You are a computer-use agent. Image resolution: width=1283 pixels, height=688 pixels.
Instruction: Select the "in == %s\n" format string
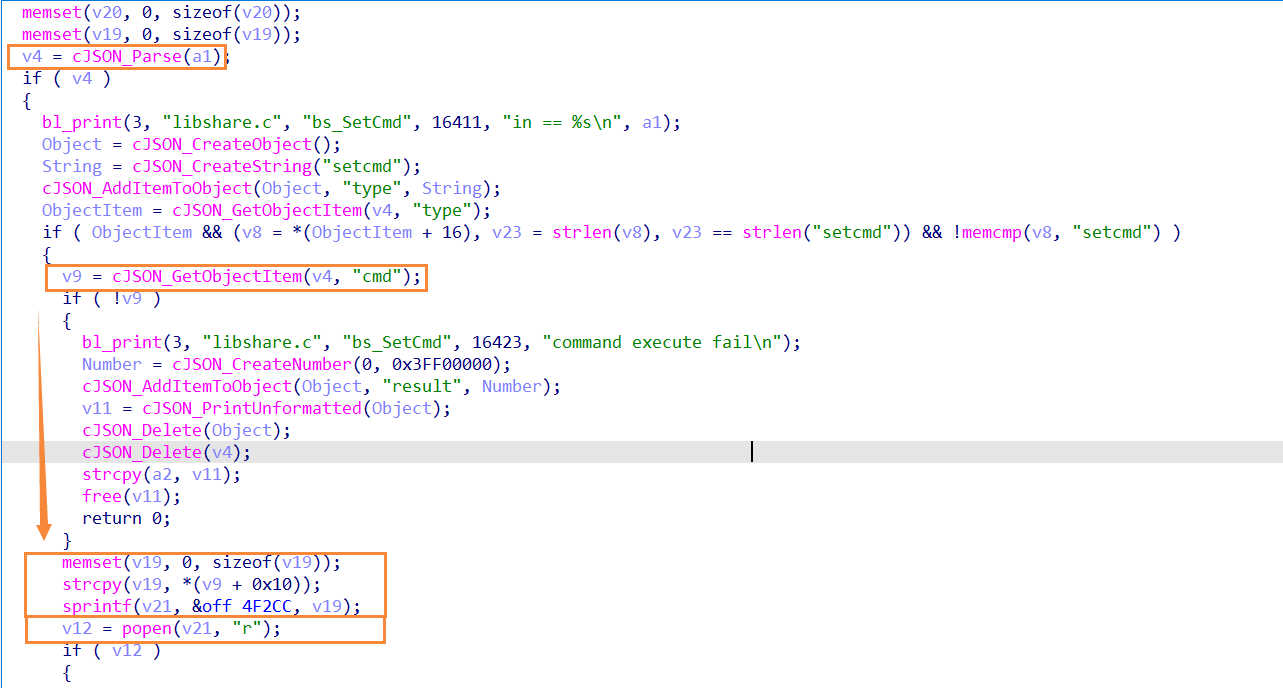565,122
